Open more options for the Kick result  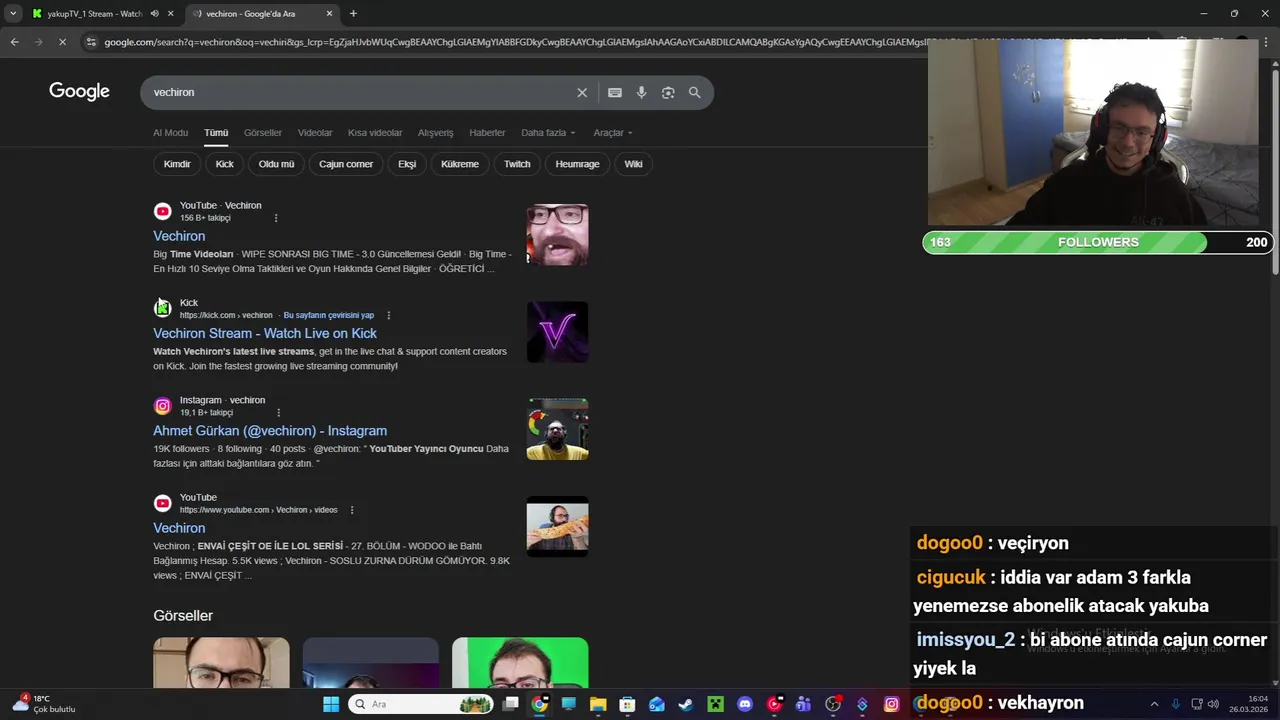[x=389, y=315]
